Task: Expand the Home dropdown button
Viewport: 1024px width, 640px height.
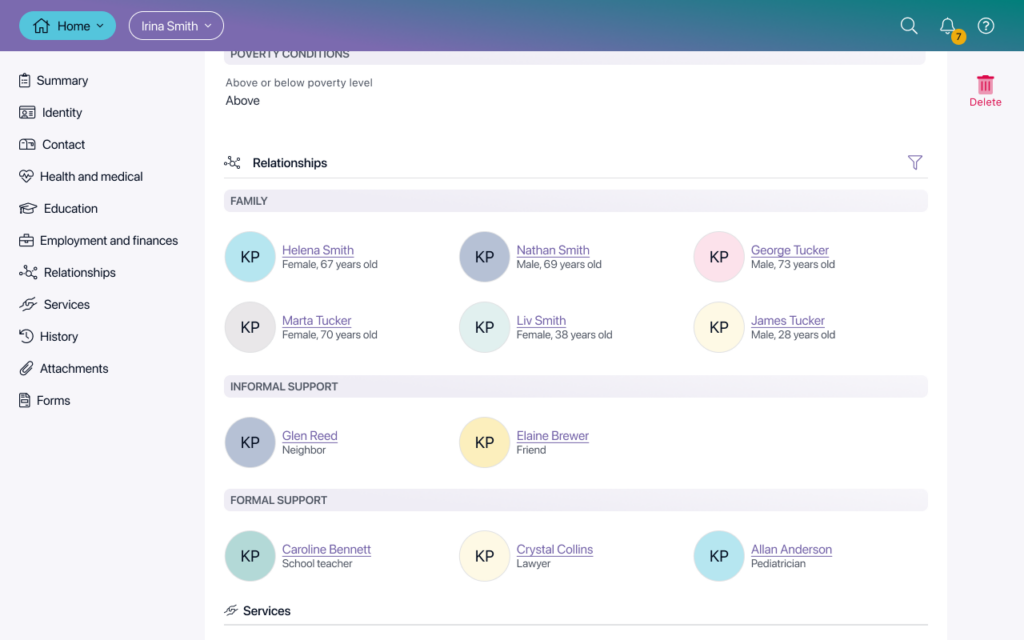Action: pos(67,25)
